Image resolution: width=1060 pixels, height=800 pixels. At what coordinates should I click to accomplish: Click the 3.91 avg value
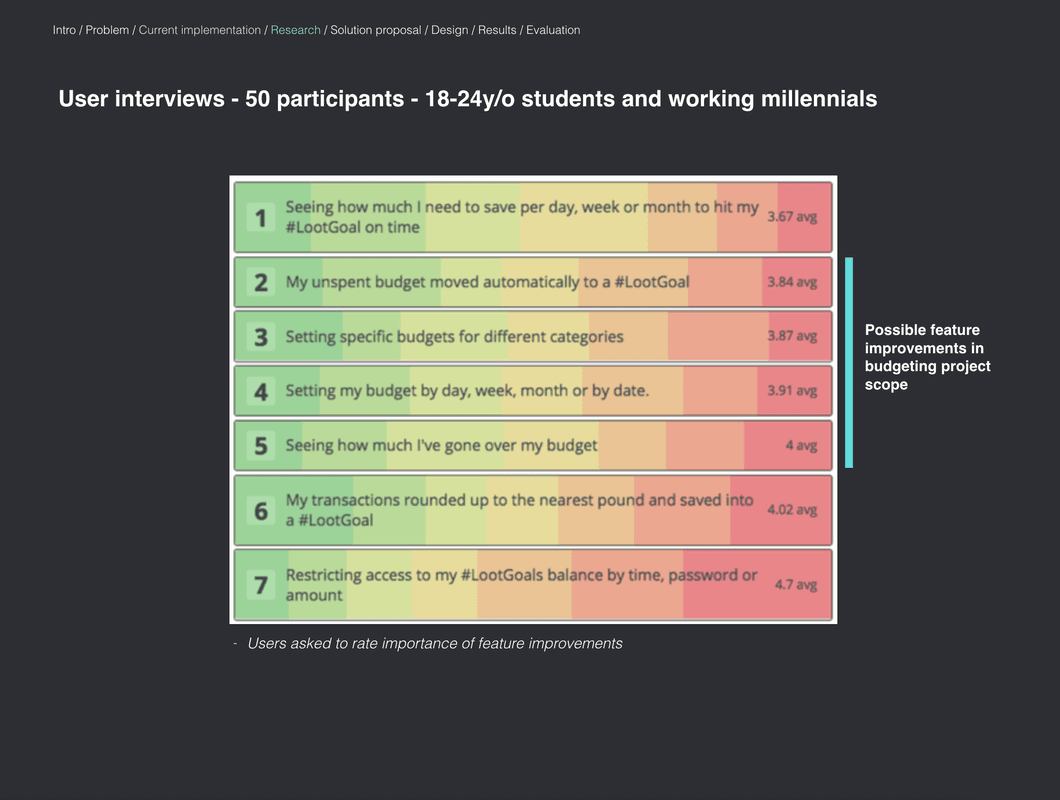(x=792, y=390)
